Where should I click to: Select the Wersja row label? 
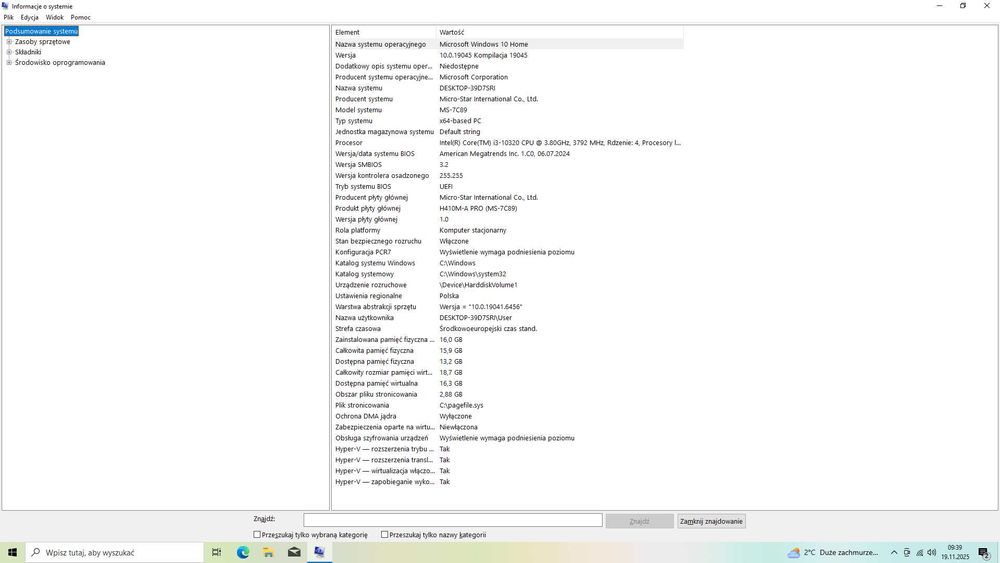tap(346, 55)
